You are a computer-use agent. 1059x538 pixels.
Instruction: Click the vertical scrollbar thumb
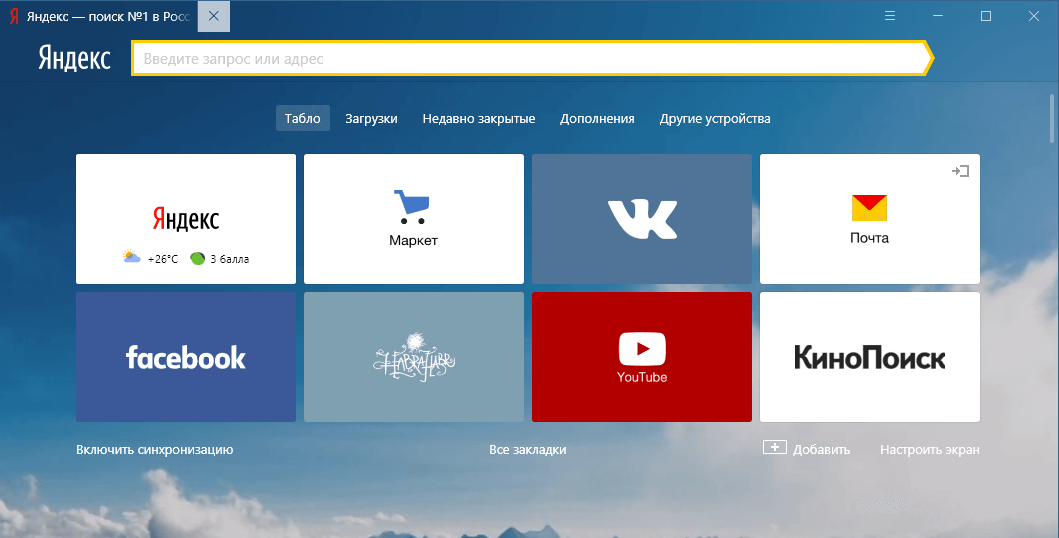click(1052, 118)
